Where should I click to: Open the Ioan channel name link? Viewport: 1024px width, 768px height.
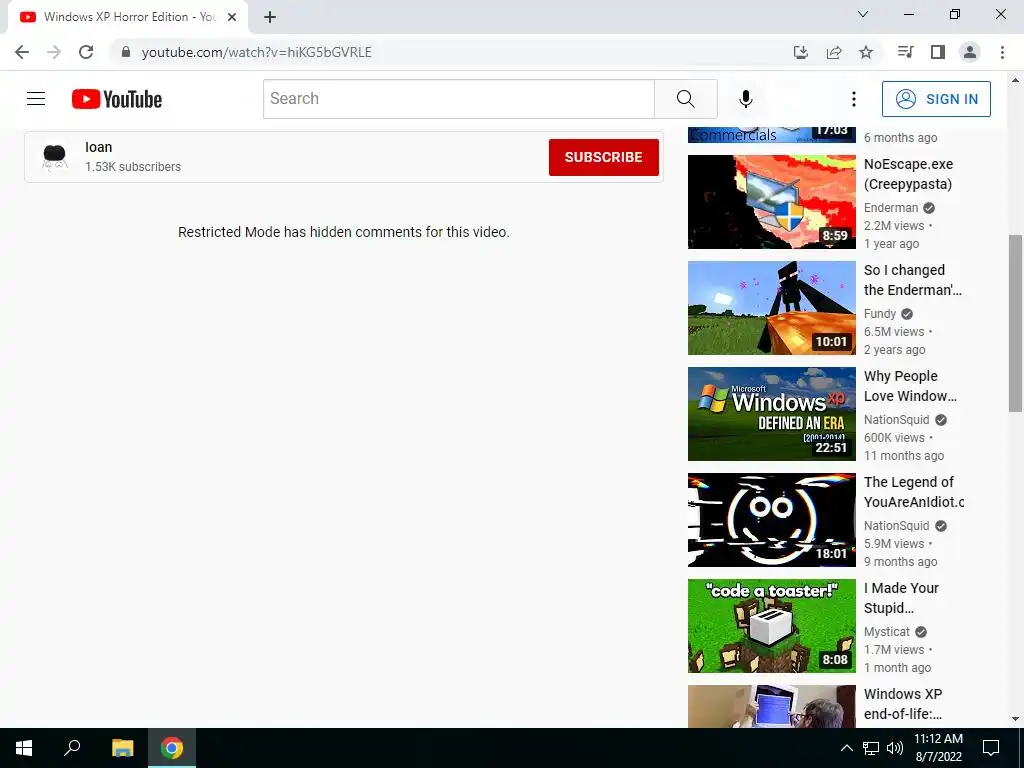pyautogui.click(x=99, y=147)
